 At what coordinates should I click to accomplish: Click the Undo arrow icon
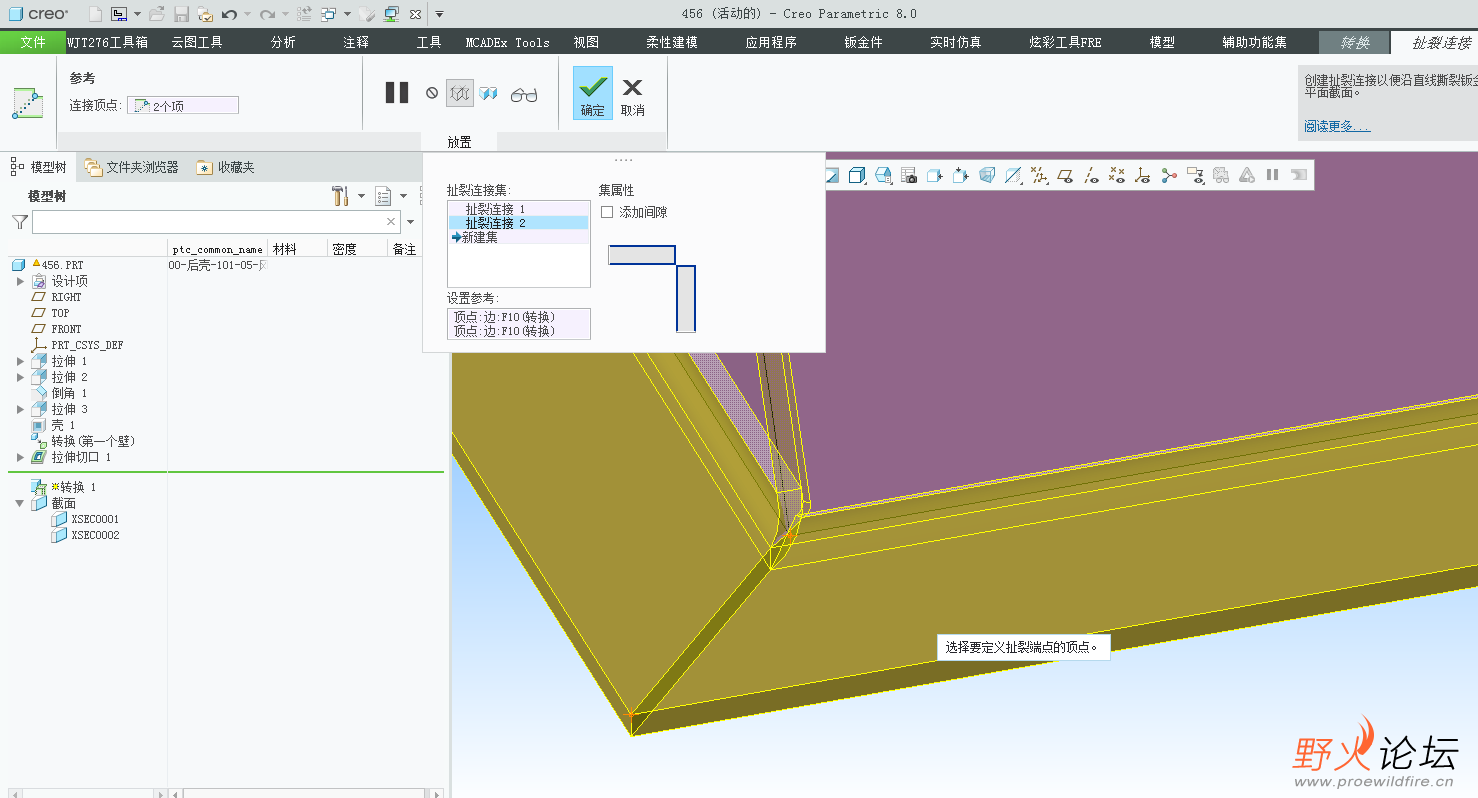pyautogui.click(x=229, y=14)
